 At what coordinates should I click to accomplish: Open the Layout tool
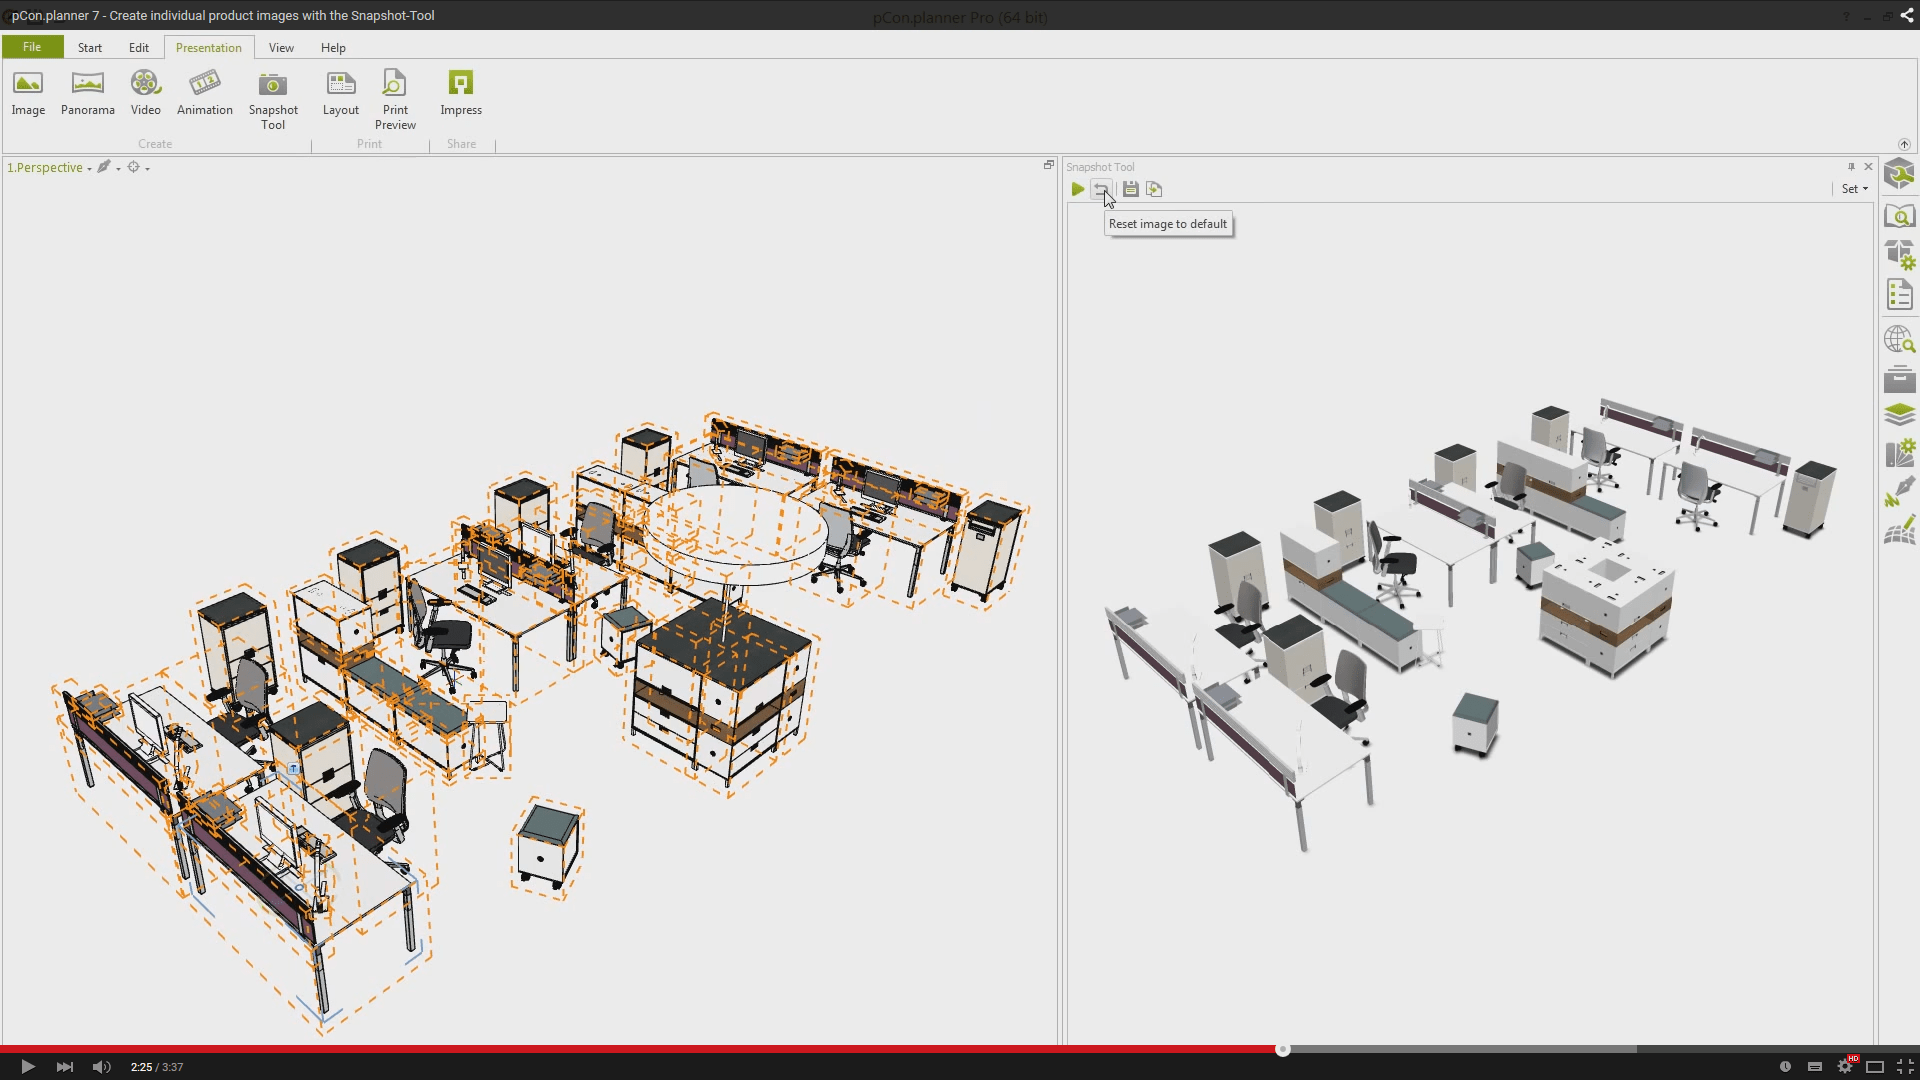pos(341,92)
